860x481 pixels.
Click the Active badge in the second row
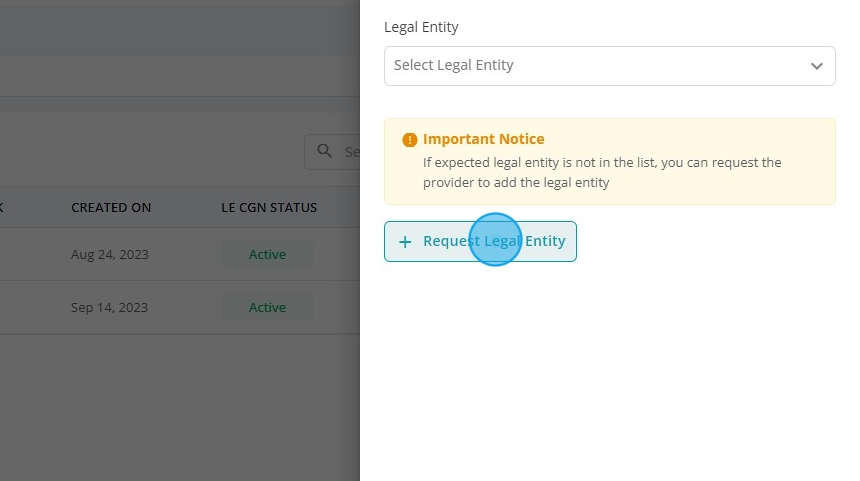[x=268, y=307]
